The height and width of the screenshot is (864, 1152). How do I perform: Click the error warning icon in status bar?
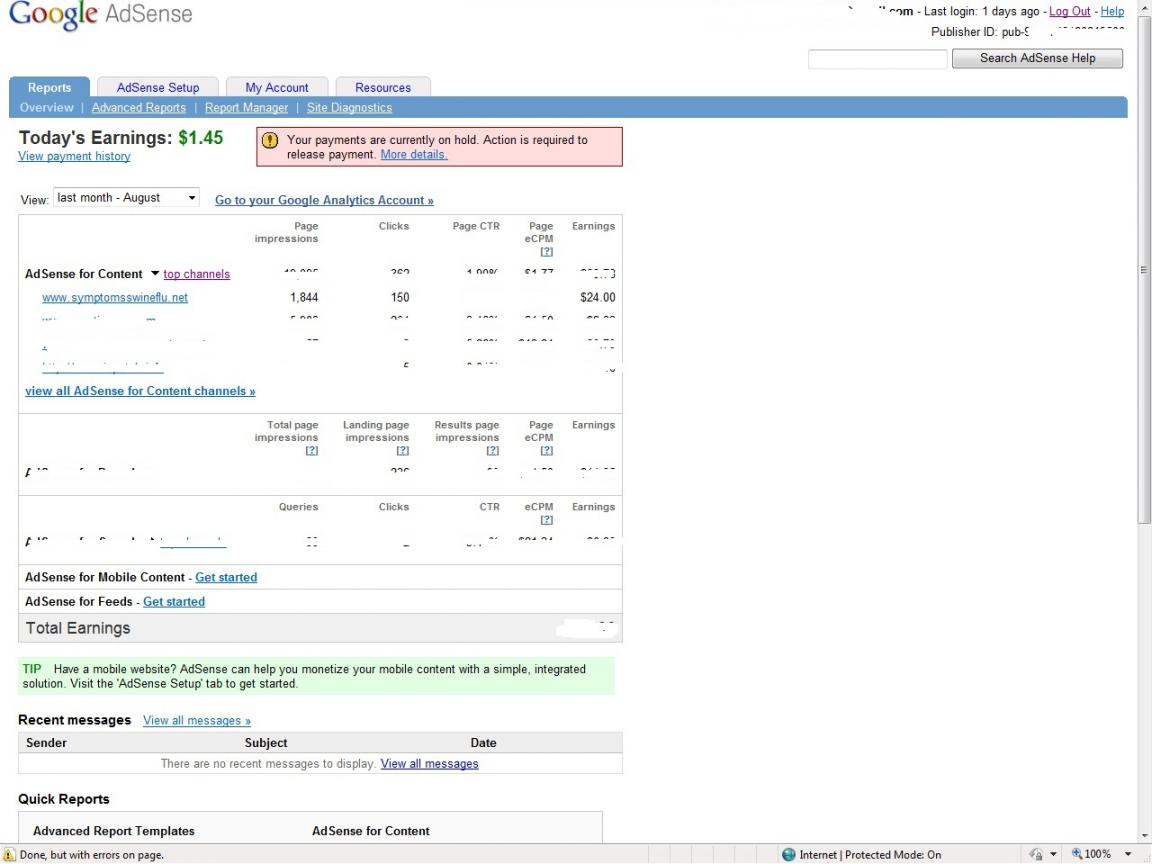point(9,855)
